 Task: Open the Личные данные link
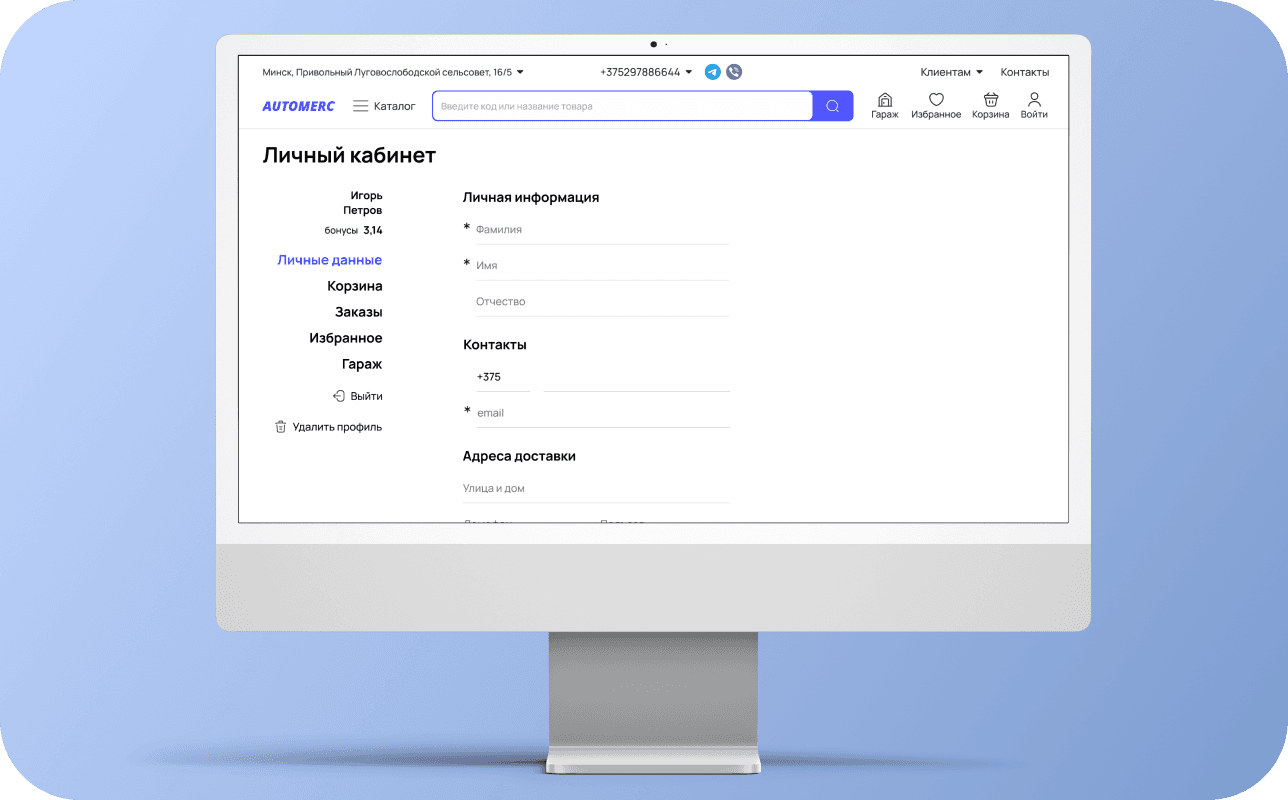[330, 260]
